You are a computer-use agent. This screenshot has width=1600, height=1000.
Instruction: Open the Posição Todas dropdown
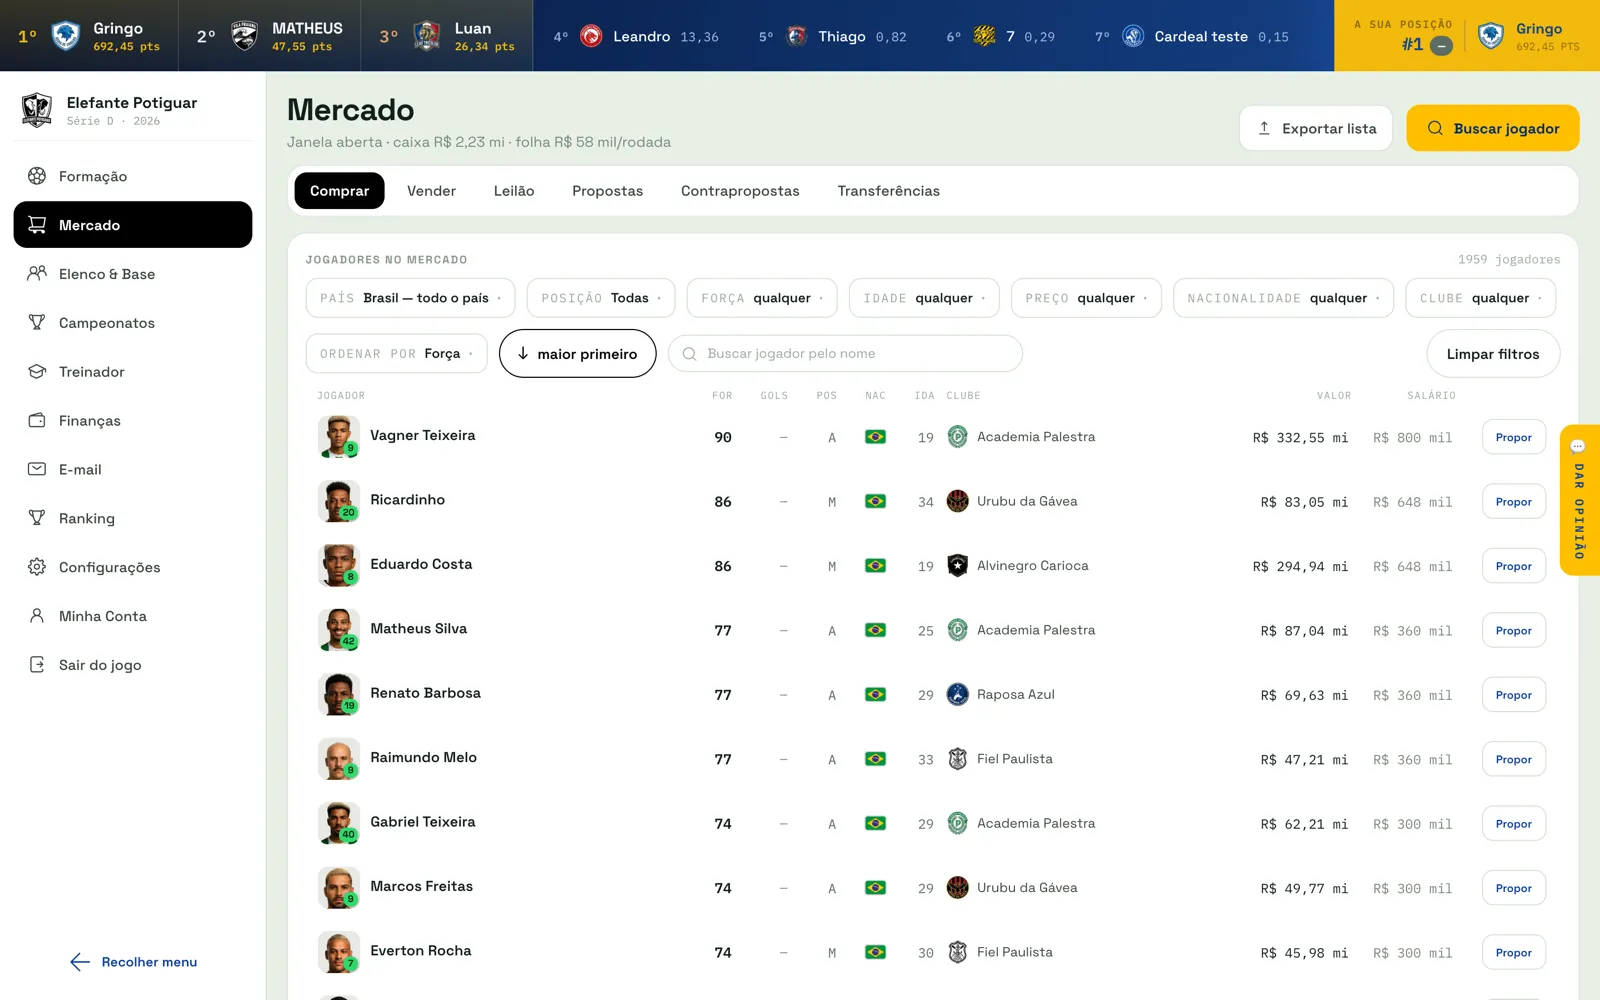tap(601, 298)
